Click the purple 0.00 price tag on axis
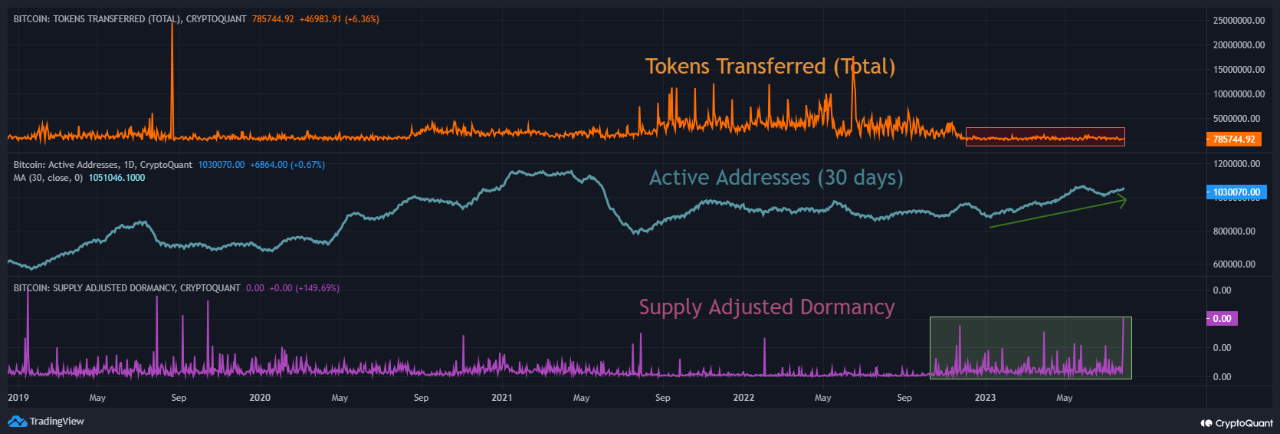The image size is (1280, 434). pyautogui.click(x=1223, y=318)
